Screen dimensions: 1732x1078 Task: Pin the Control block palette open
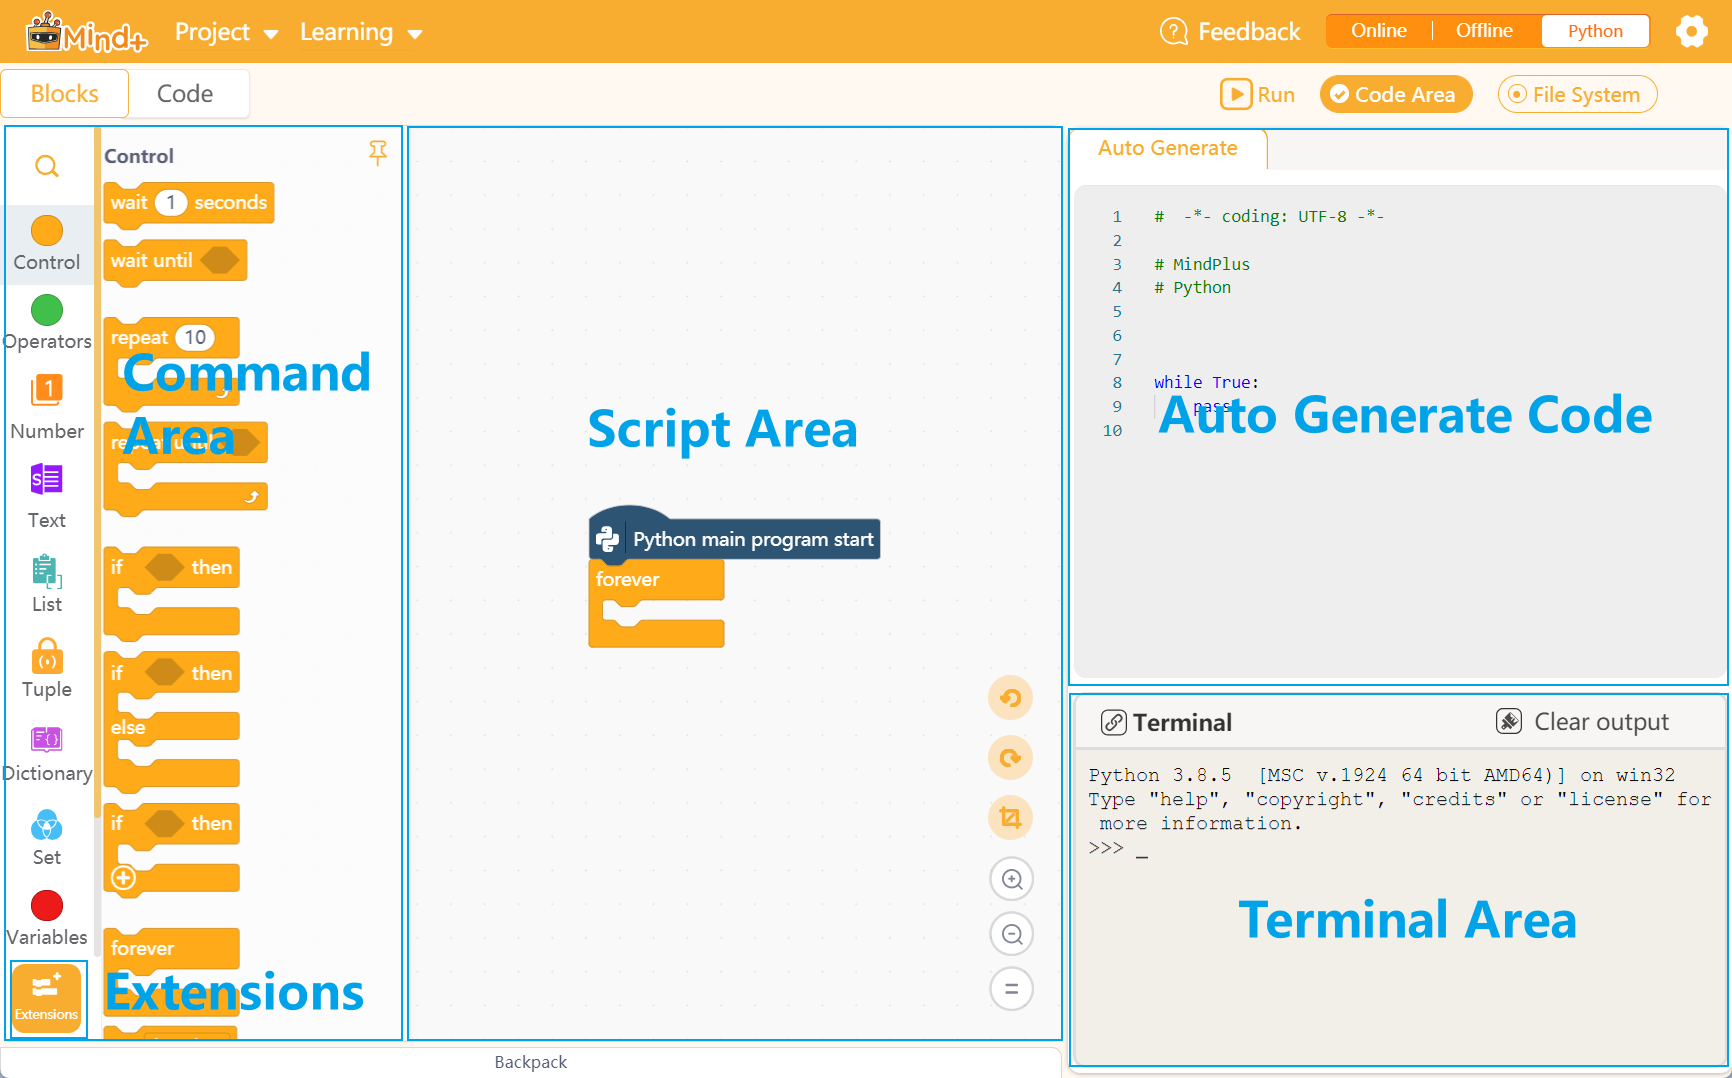tap(378, 152)
